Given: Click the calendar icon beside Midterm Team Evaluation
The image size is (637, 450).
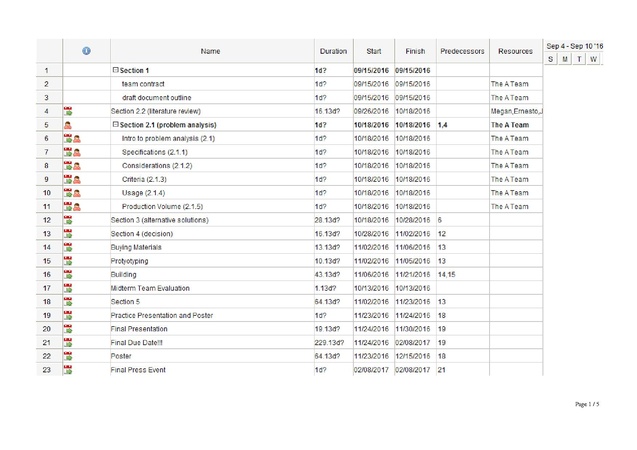Looking at the screenshot, I should pyautogui.click(x=68, y=288).
